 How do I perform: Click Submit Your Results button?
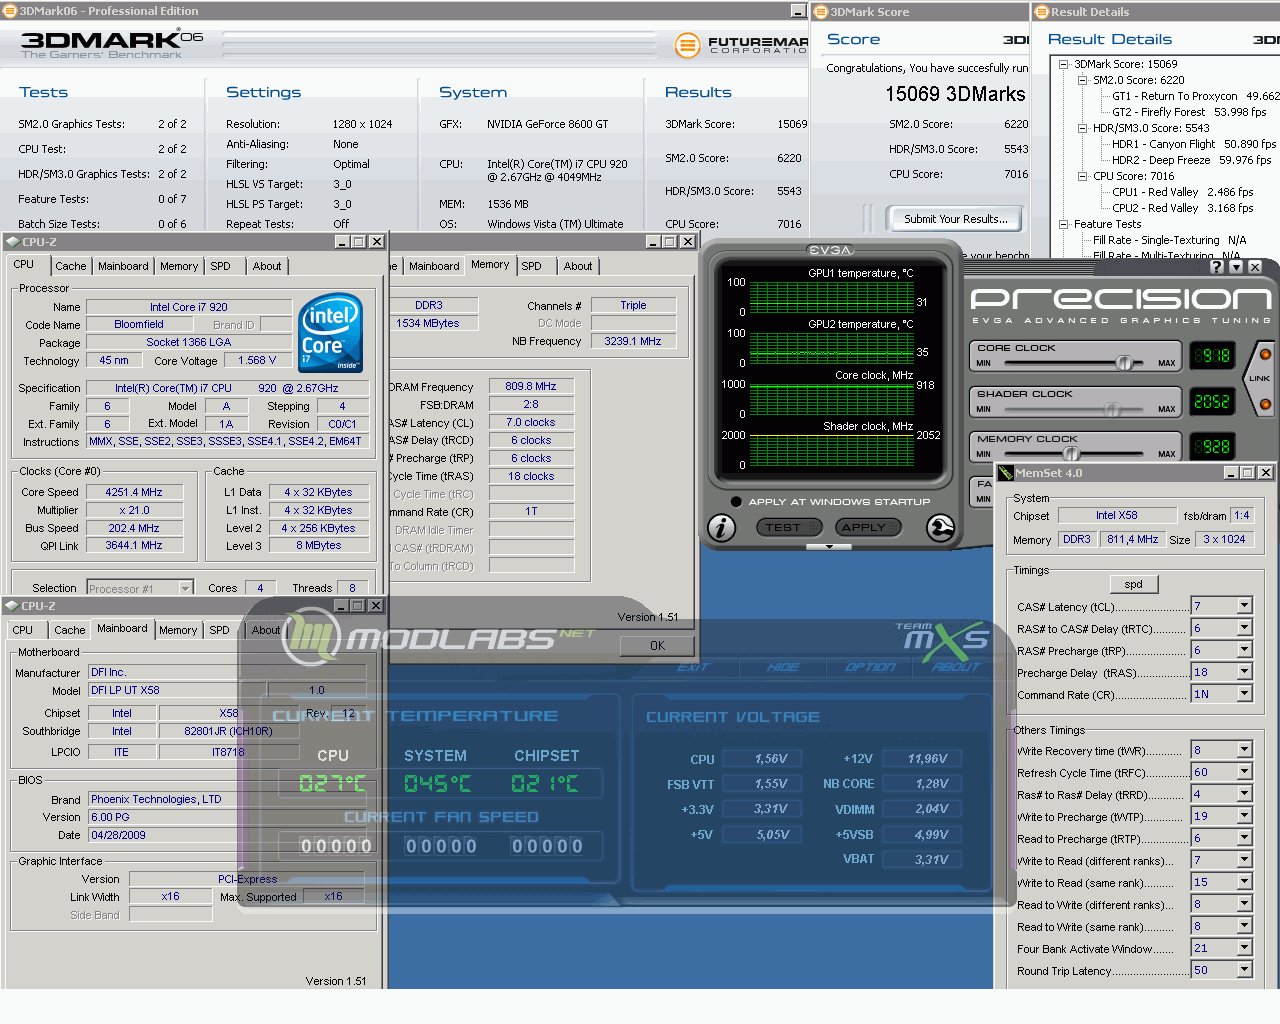click(x=956, y=219)
